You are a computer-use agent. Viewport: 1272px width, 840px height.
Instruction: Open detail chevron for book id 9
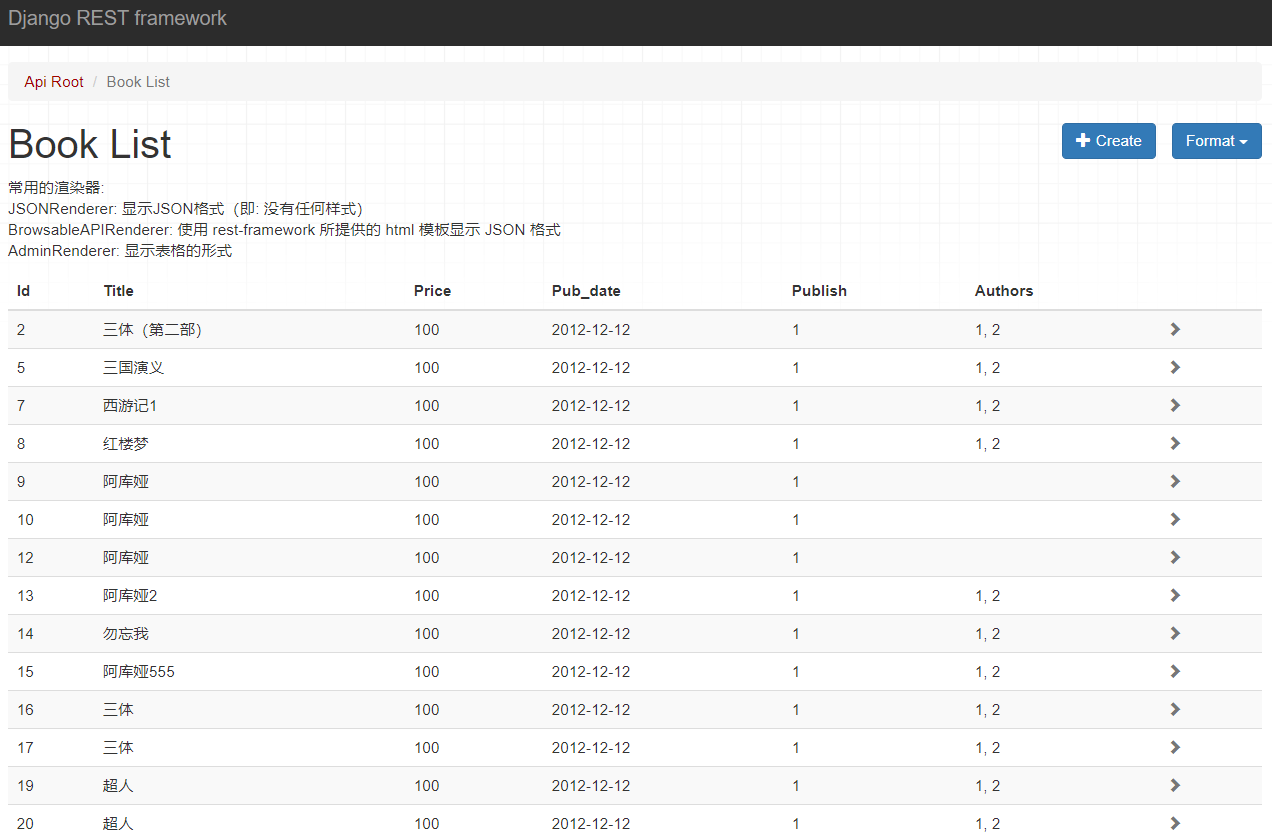point(1175,481)
